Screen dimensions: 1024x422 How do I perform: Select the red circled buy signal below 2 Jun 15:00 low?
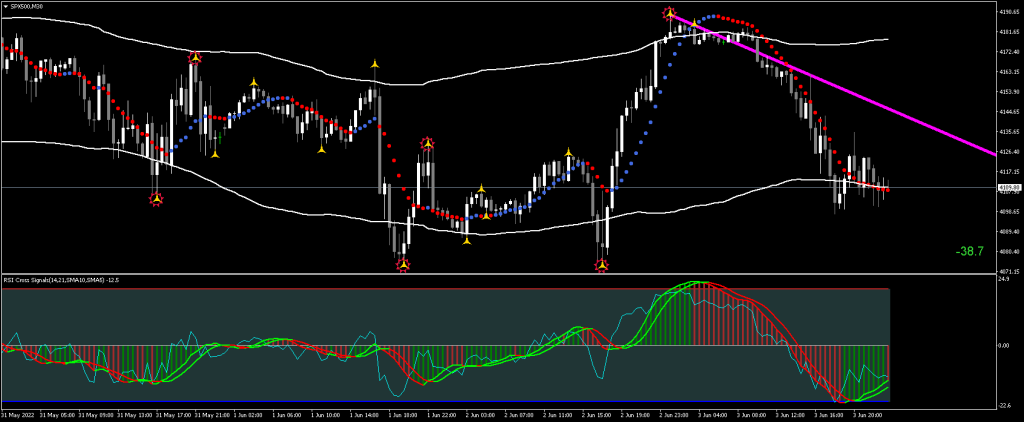click(602, 265)
